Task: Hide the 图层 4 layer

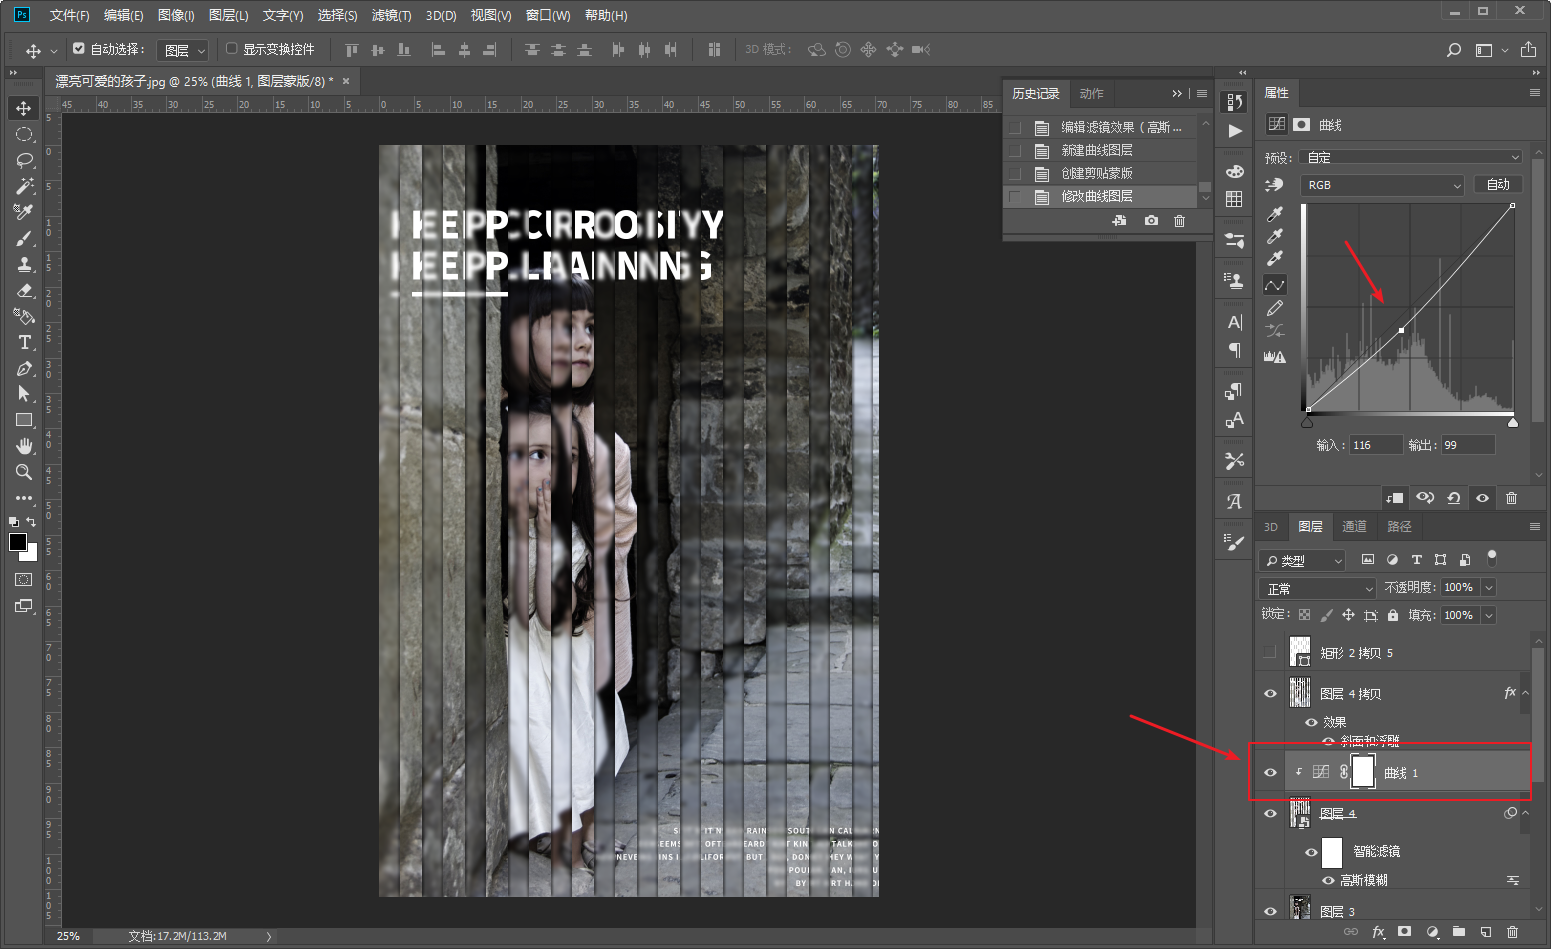Action: (x=1270, y=813)
